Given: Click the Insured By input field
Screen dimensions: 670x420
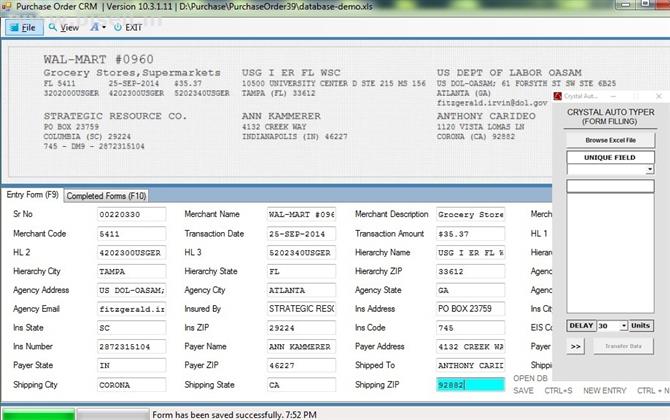Looking at the screenshot, I should pos(301,309).
